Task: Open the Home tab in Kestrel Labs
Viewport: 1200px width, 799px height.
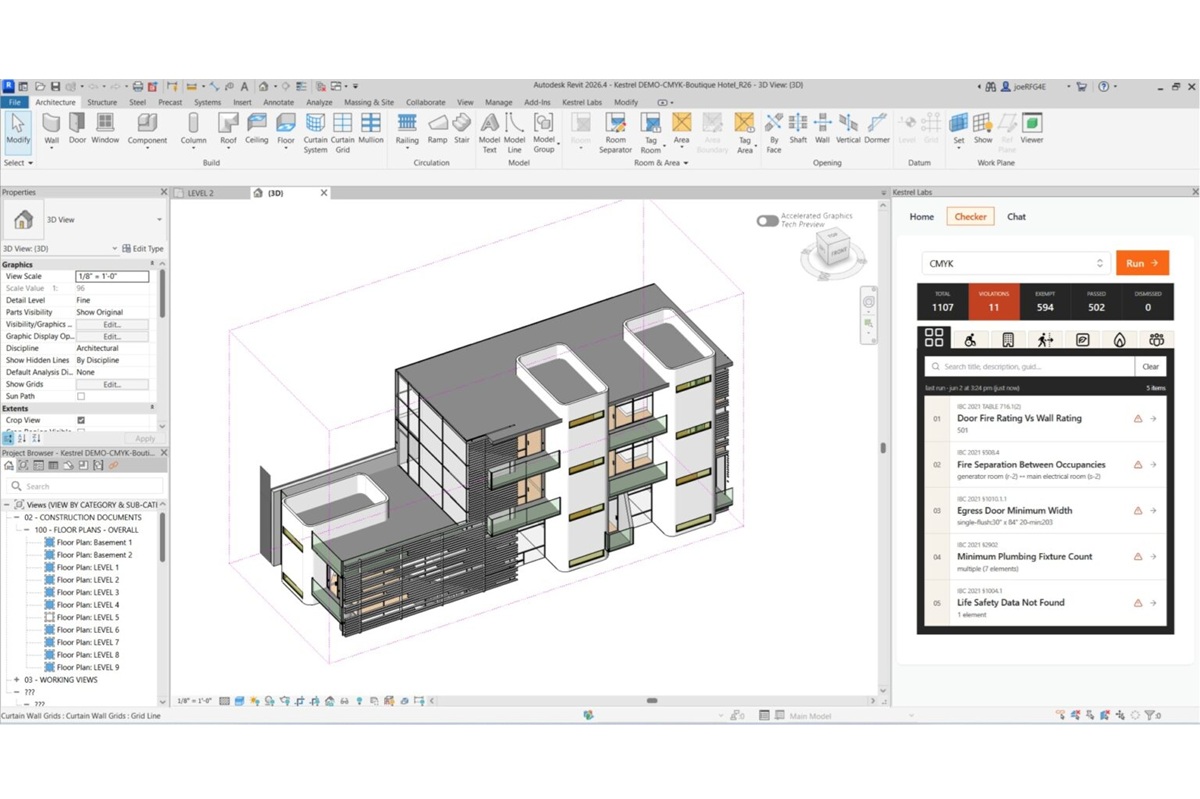Action: tap(921, 216)
